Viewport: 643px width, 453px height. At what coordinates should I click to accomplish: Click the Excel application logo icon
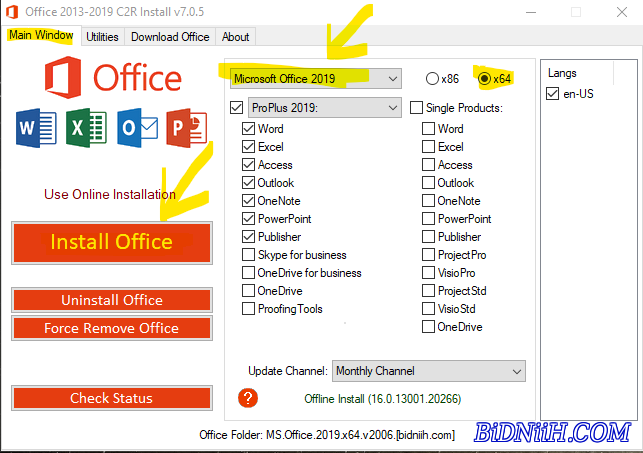(x=86, y=128)
